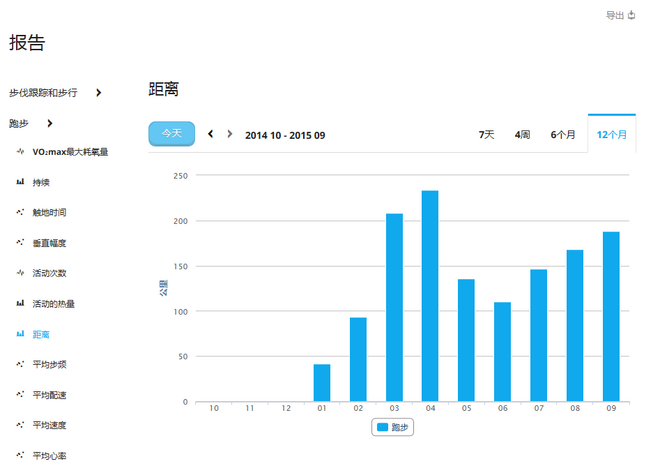The image size is (660, 466).
Task: Click the scatter icon beside 平均配速
Action: [20, 394]
